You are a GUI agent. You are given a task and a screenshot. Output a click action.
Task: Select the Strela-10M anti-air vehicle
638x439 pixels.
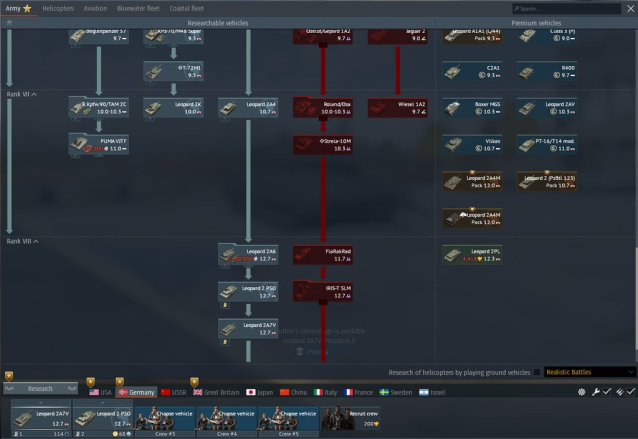pyautogui.click(x=323, y=144)
